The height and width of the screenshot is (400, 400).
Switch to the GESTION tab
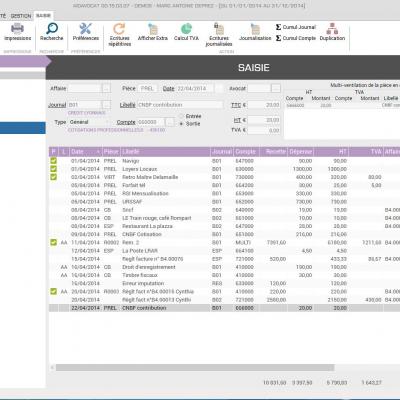(x=21, y=16)
